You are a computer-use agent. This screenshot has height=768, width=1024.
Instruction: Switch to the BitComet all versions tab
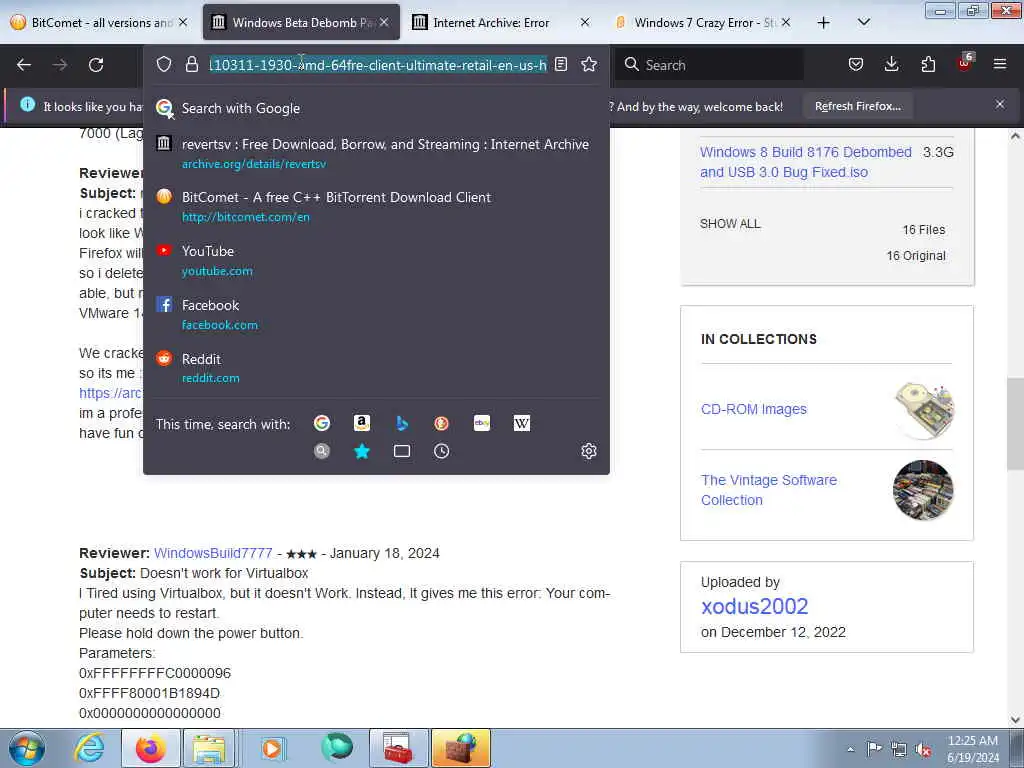click(100, 23)
